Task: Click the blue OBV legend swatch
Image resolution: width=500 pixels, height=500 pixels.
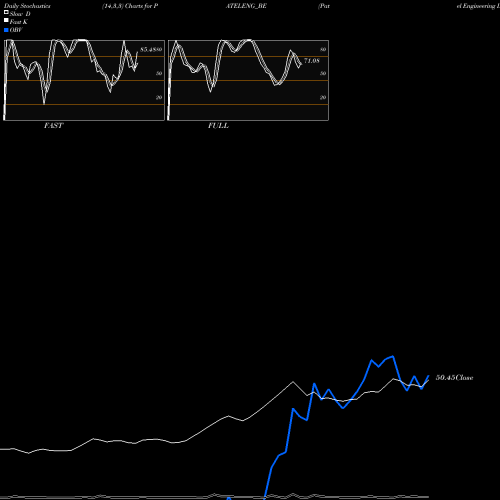Action: point(6,30)
